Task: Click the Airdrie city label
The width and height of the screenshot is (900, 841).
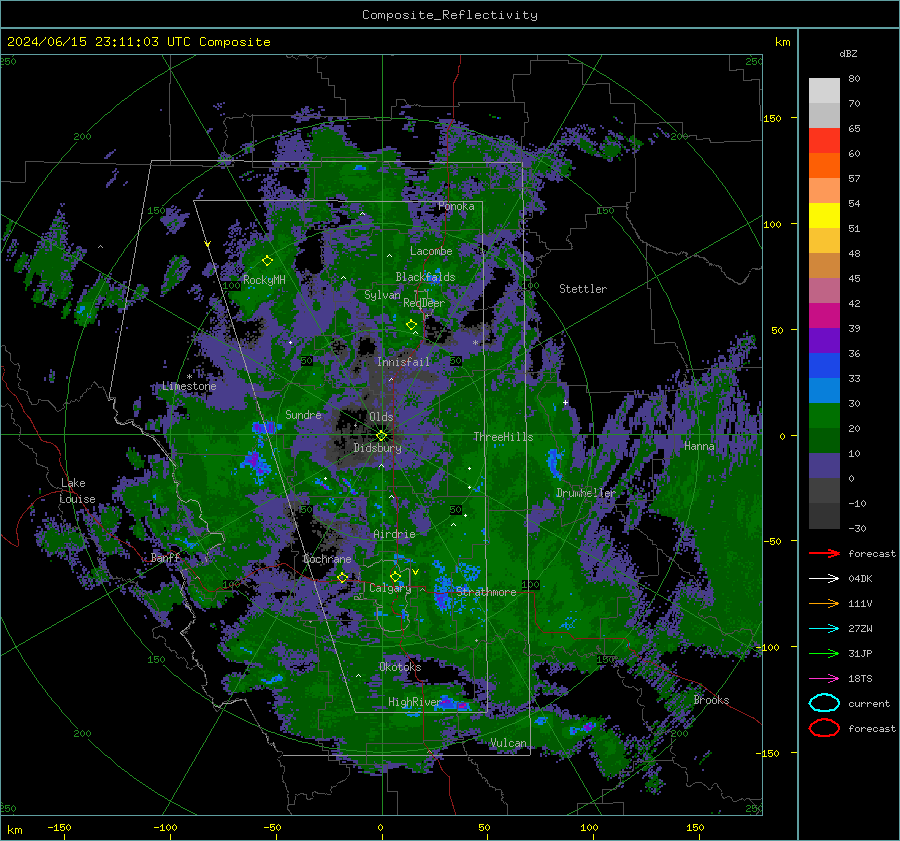Action: coord(394,534)
